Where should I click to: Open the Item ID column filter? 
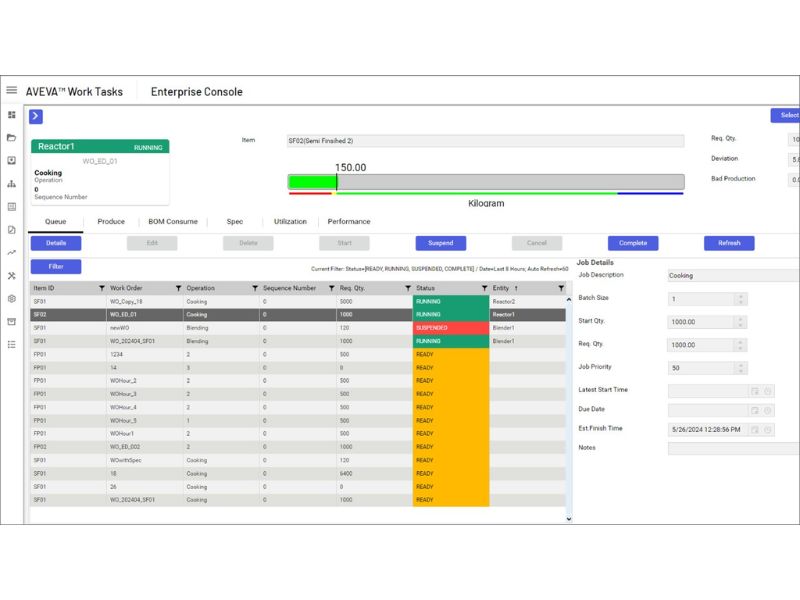tap(102, 288)
